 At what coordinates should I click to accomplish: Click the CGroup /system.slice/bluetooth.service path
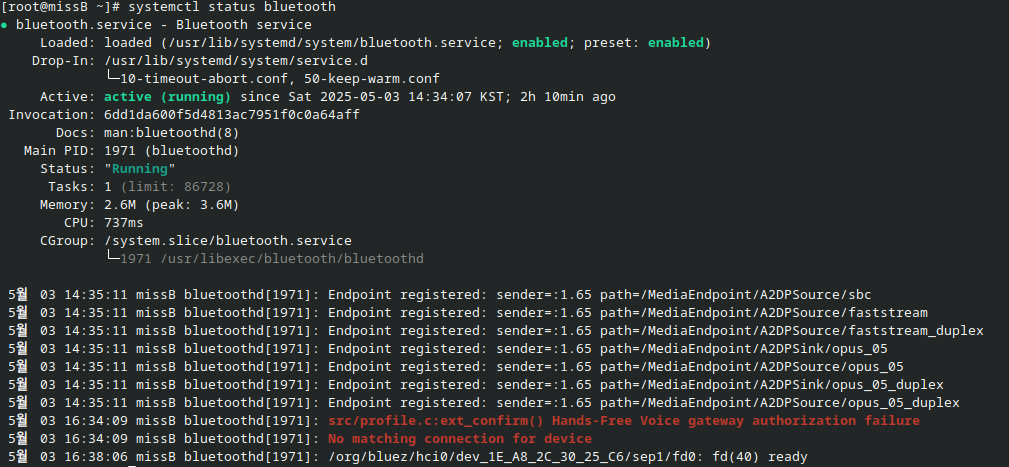228,241
